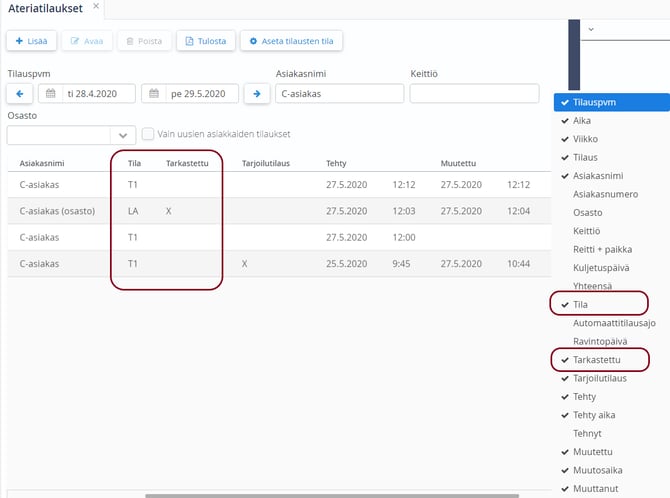Screen dimensions: 670x498
Task: Toggle Muuttanut column
Action: click(x=612, y=488)
